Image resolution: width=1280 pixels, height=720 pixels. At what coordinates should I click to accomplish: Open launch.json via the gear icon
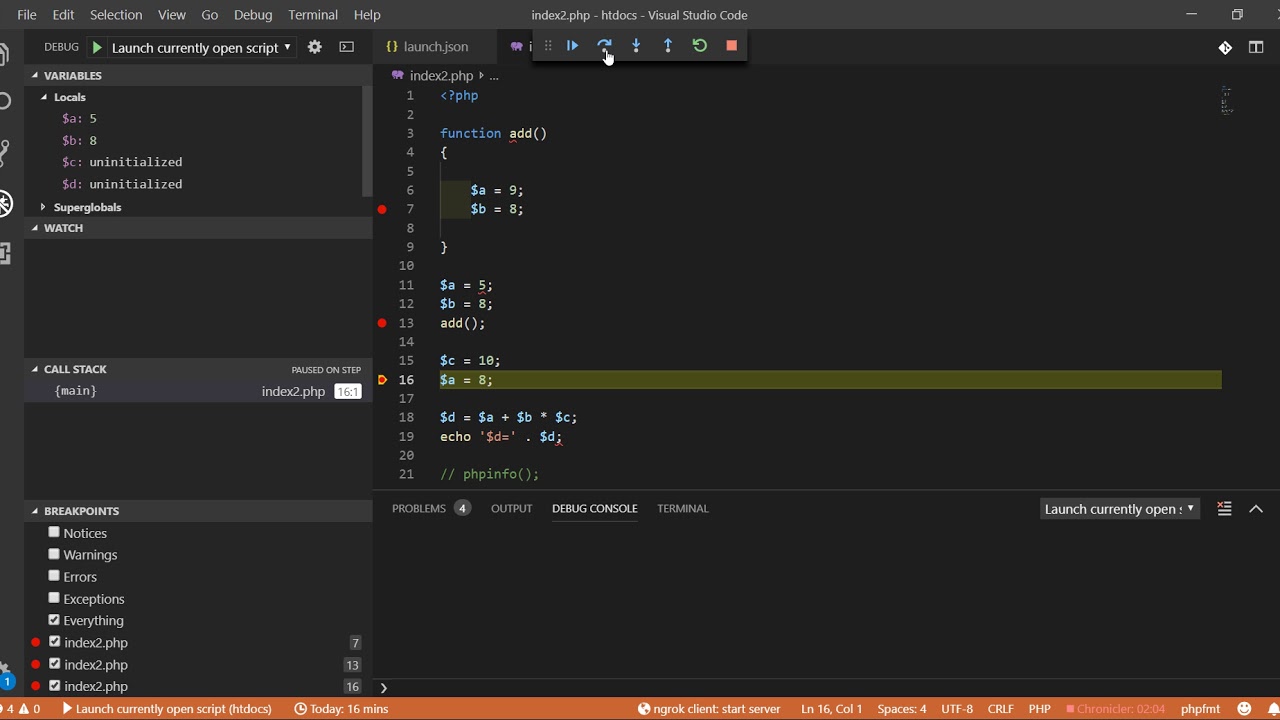(315, 47)
